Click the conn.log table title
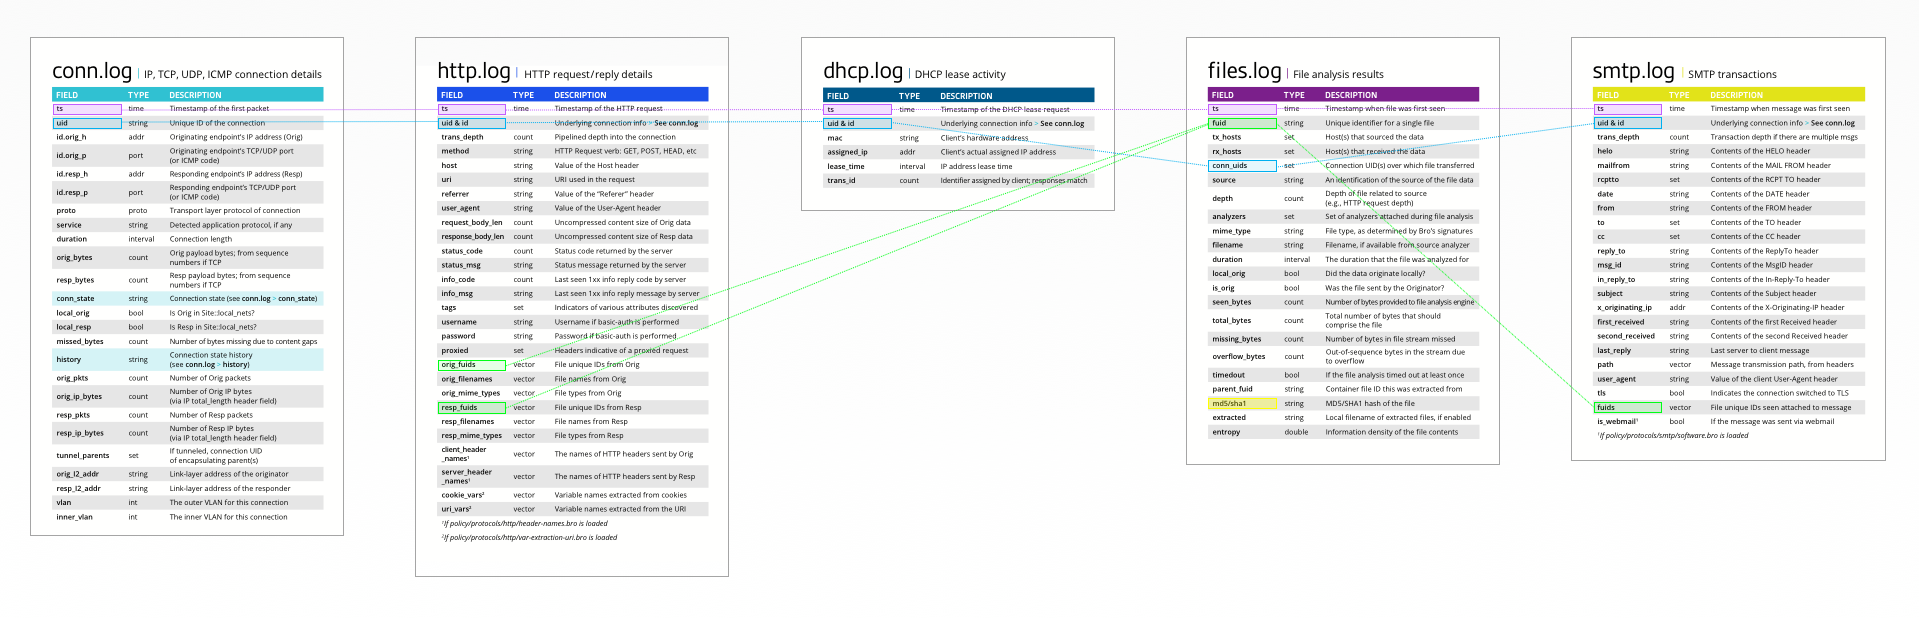This screenshot has height=618, width=1919. (92, 72)
